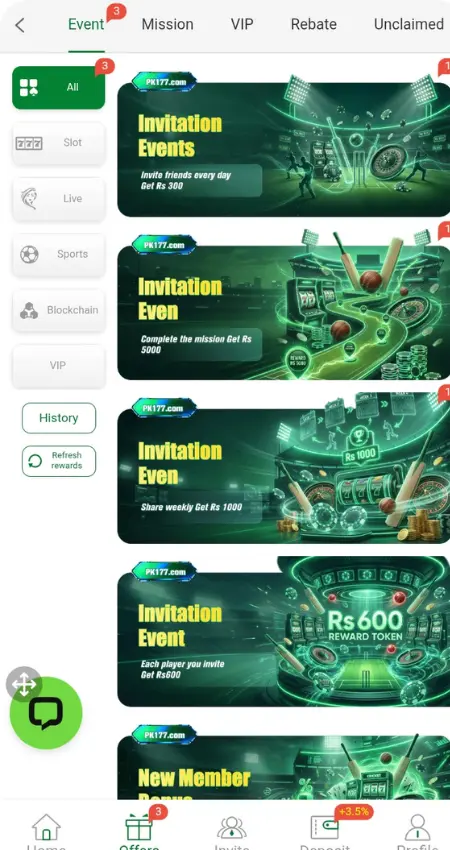Viewport: 450px width, 850px height.
Task: Select the Live category
Action: pyautogui.click(x=59, y=199)
